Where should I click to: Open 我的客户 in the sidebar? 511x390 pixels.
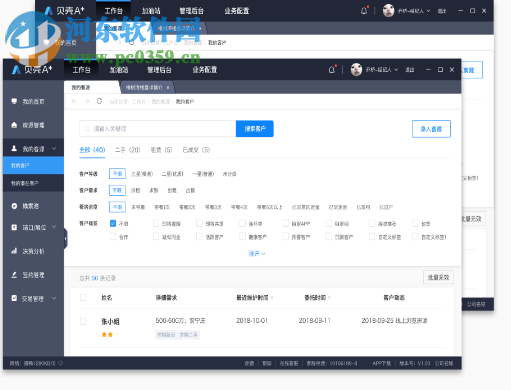33,165
